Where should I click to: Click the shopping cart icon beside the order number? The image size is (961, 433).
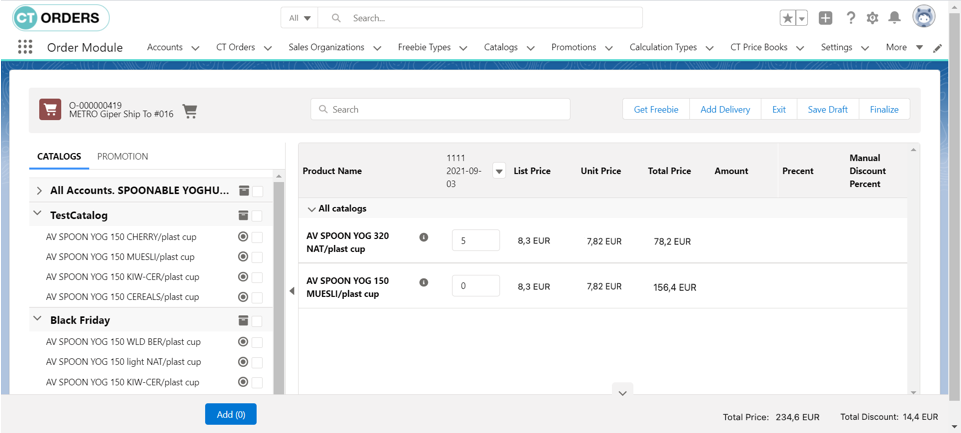click(x=190, y=110)
